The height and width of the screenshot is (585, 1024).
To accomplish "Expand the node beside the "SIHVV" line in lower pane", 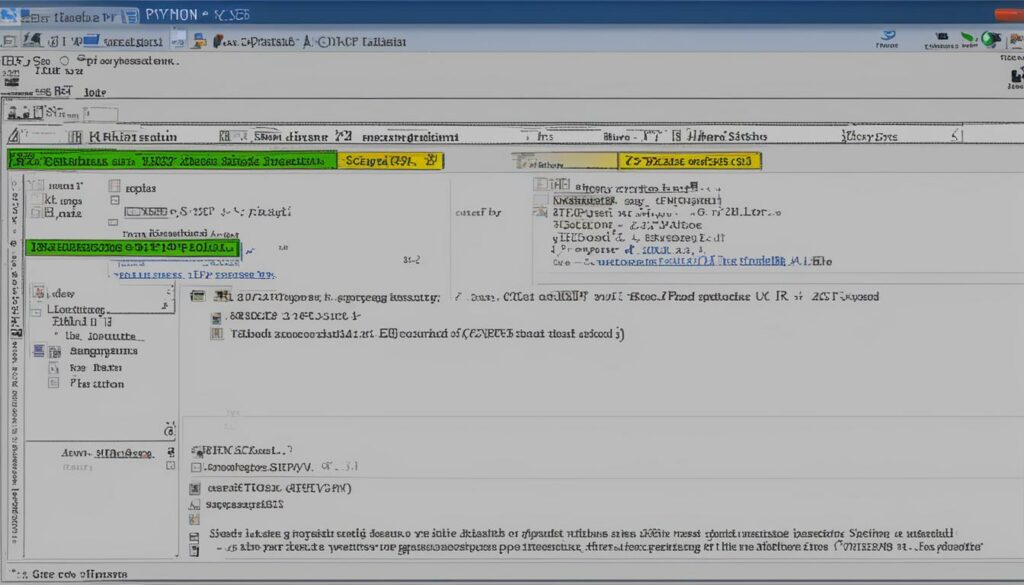I will pos(196,467).
